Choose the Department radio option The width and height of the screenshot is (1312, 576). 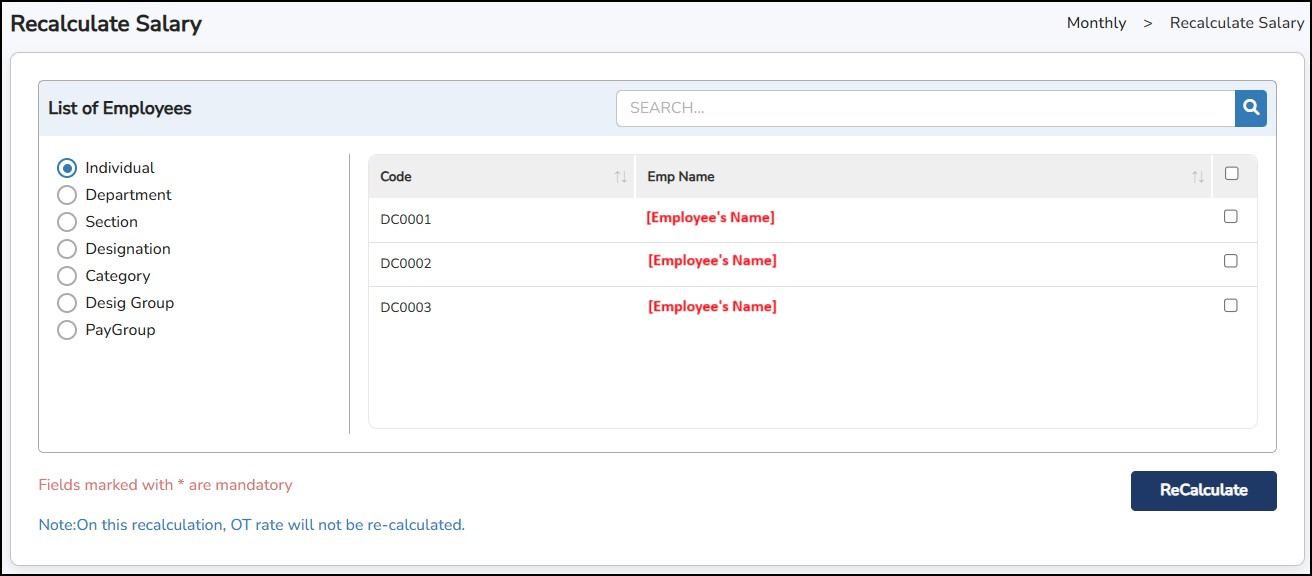[x=67, y=195]
